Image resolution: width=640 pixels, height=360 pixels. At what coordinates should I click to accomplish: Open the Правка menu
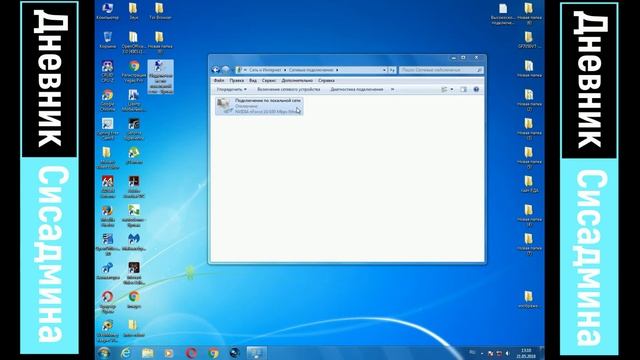[236, 81]
